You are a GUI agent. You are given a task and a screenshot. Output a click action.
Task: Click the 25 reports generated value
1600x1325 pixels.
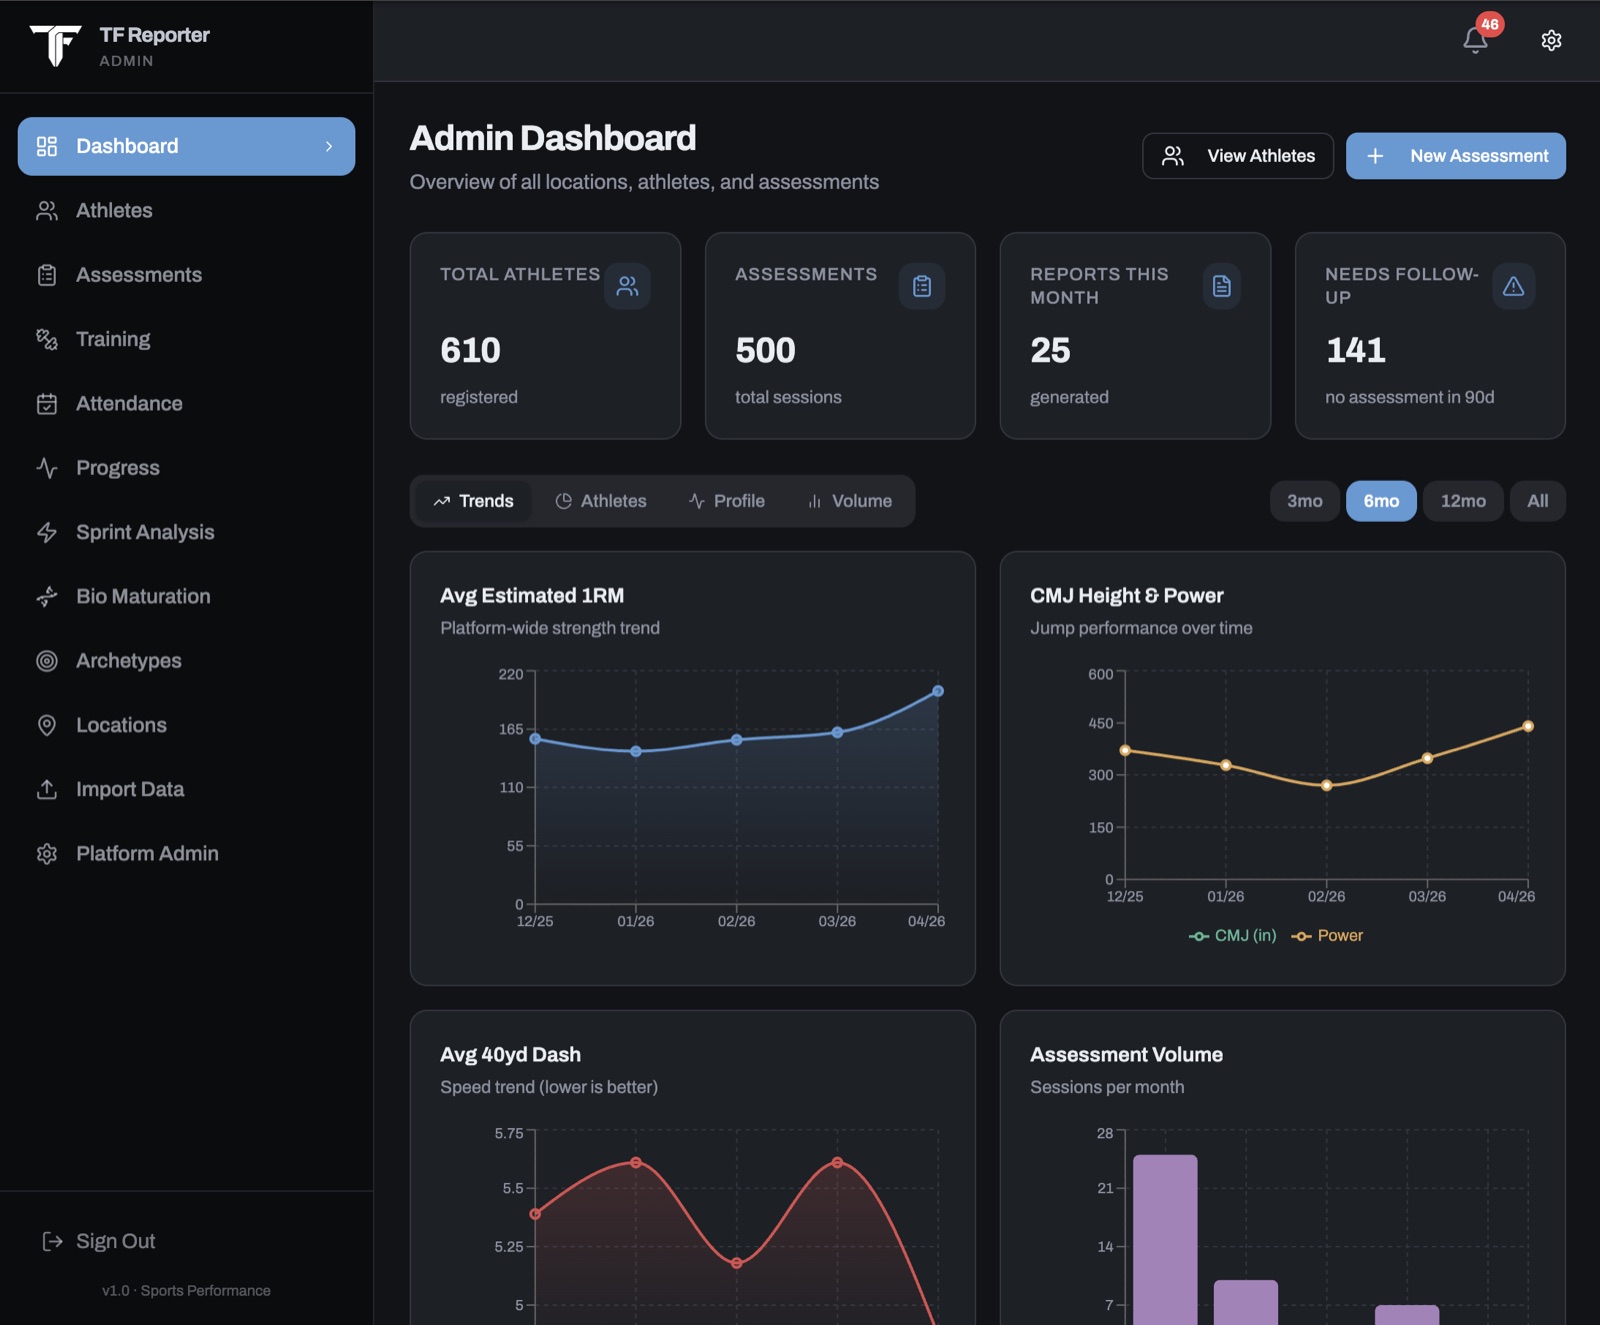(x=1050, y=351)
